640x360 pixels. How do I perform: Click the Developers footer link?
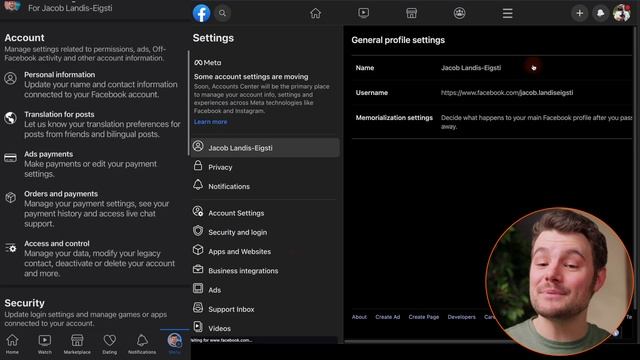tap(462, 317)
